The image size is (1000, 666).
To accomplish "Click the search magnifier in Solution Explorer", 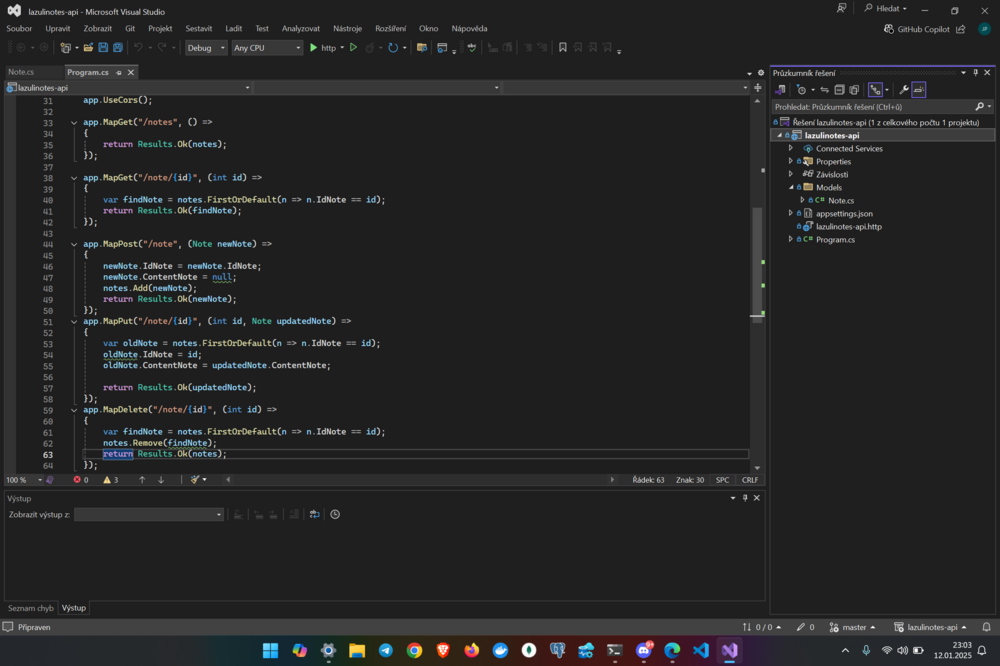I will (x=980, y=107).
